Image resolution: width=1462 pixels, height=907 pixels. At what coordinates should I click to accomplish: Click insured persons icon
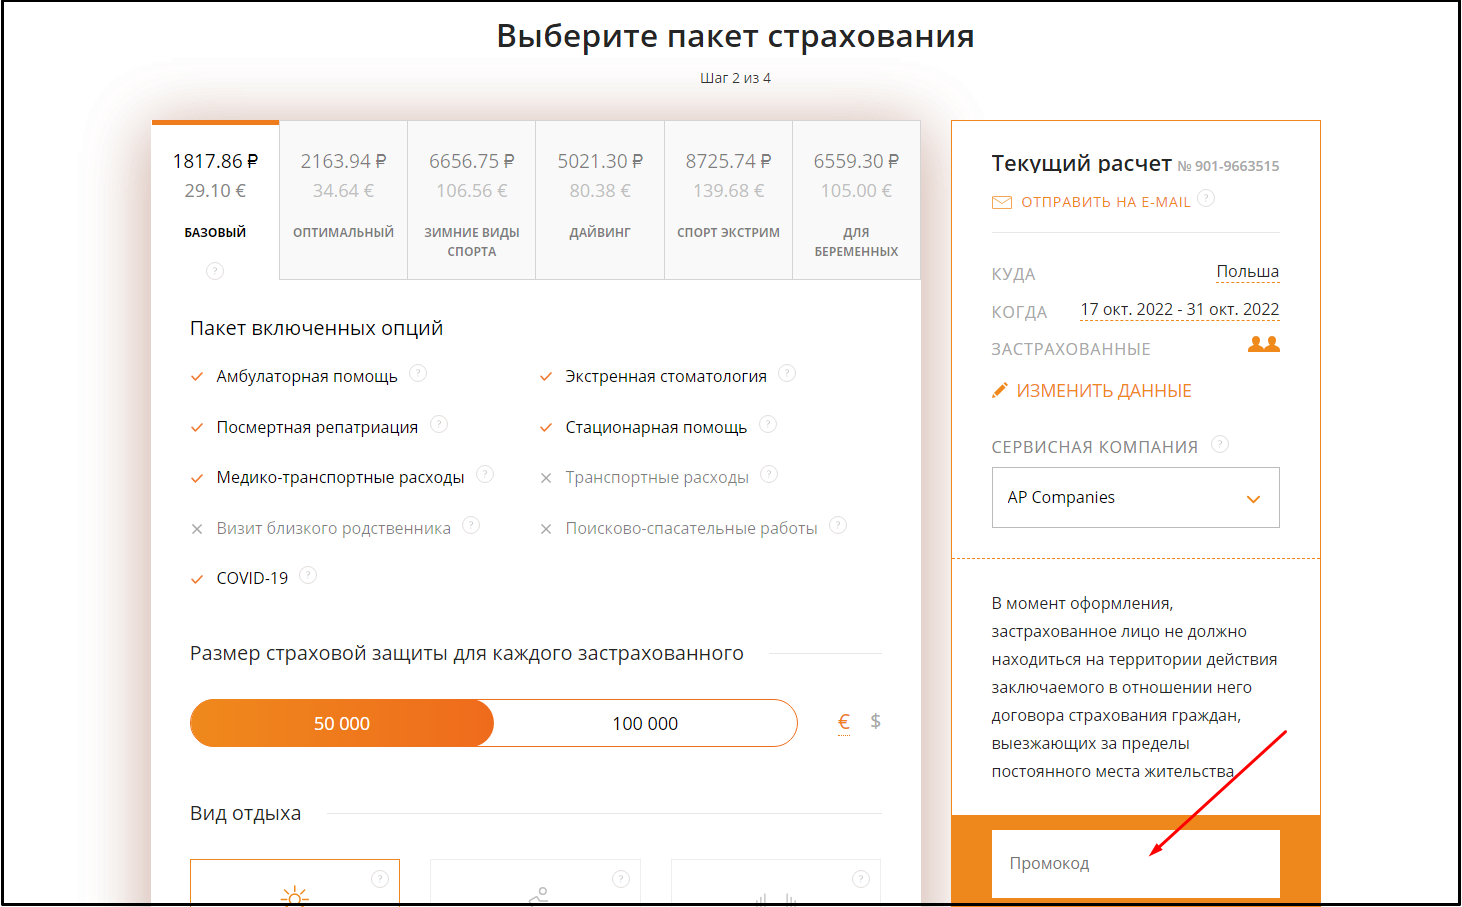1264,344
